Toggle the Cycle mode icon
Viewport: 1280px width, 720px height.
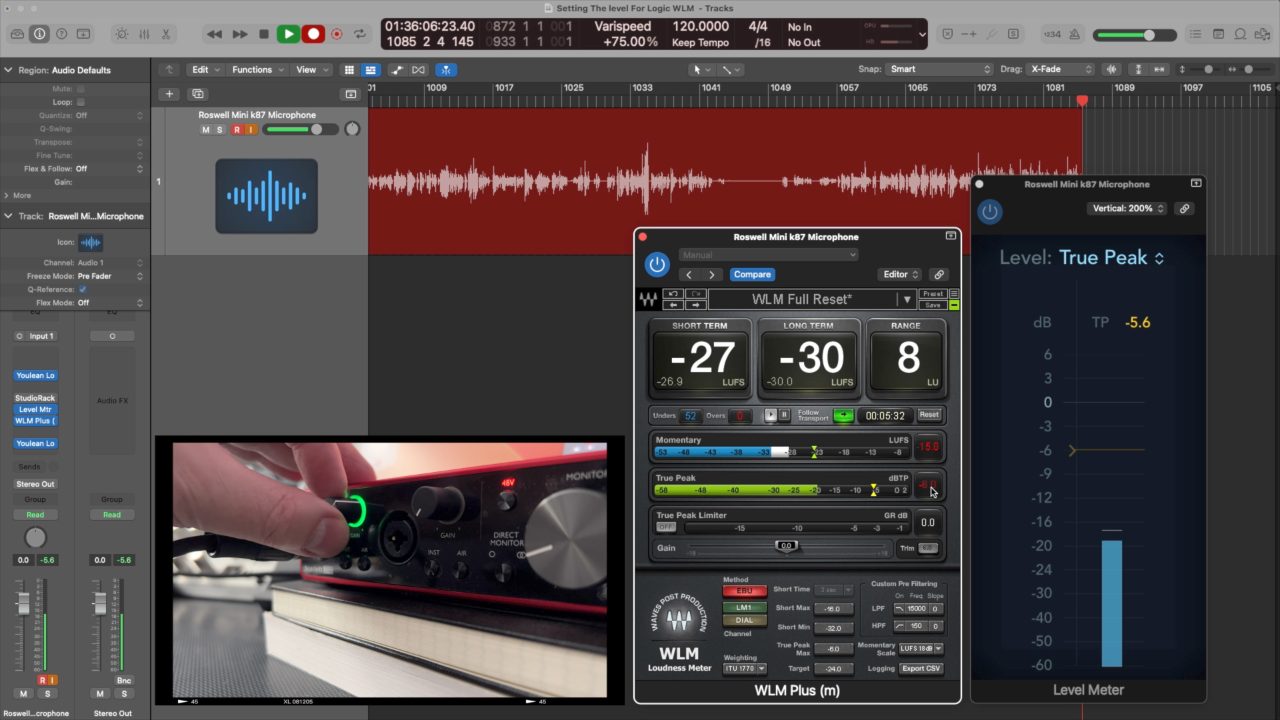(x=358, y=34)
